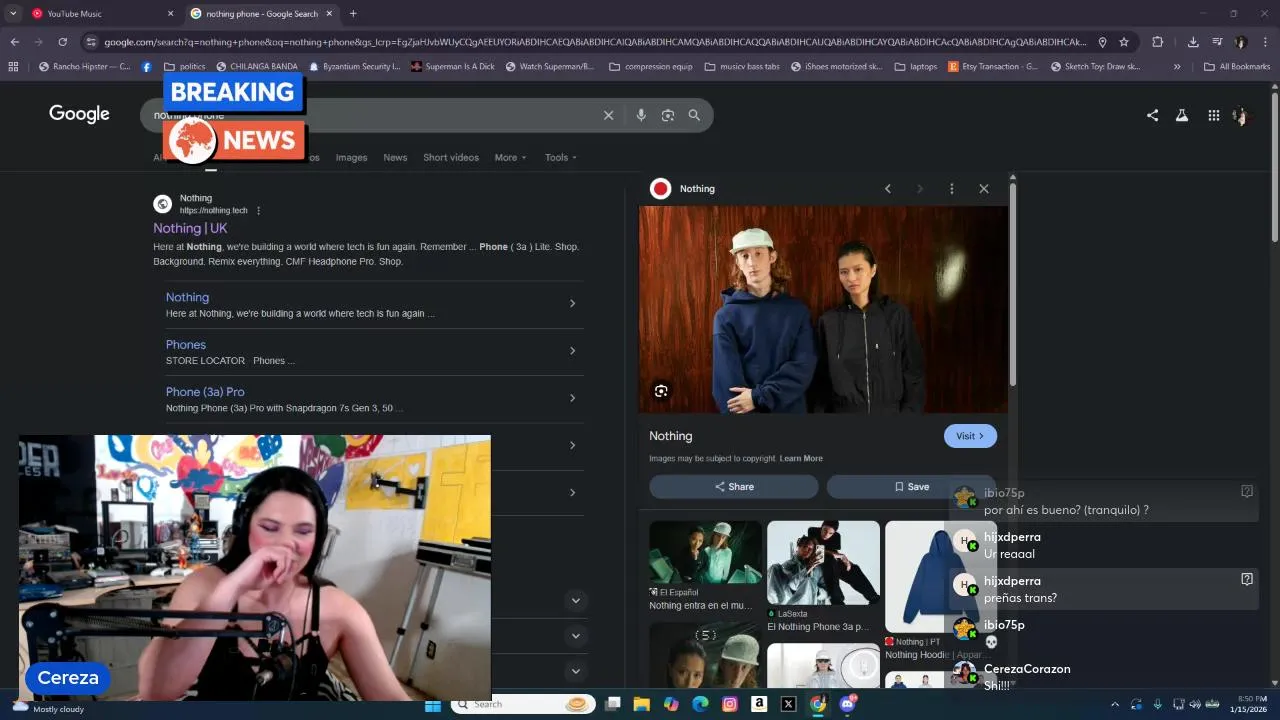This screenshot has height=720, width=1280.
Task: Open El Español related image thumbnail
Action: tap(705, 552)
